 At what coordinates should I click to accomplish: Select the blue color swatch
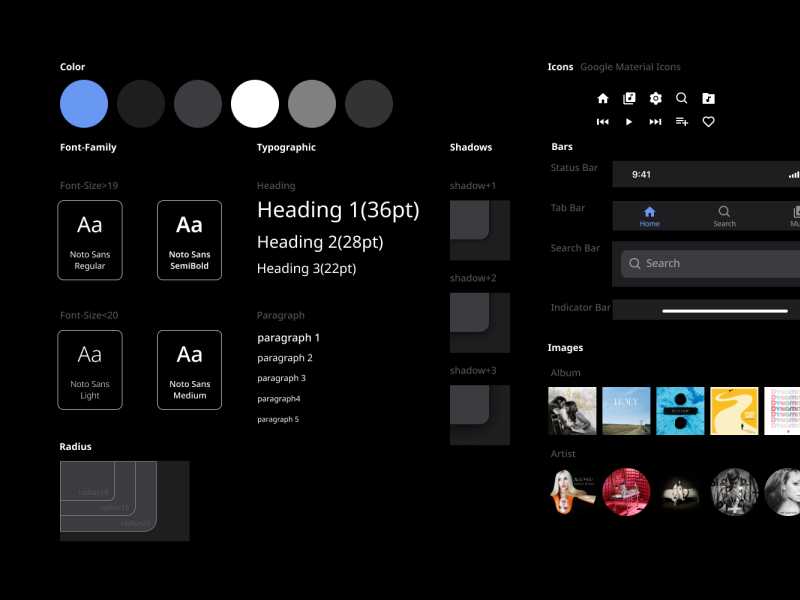coord(83,103)
